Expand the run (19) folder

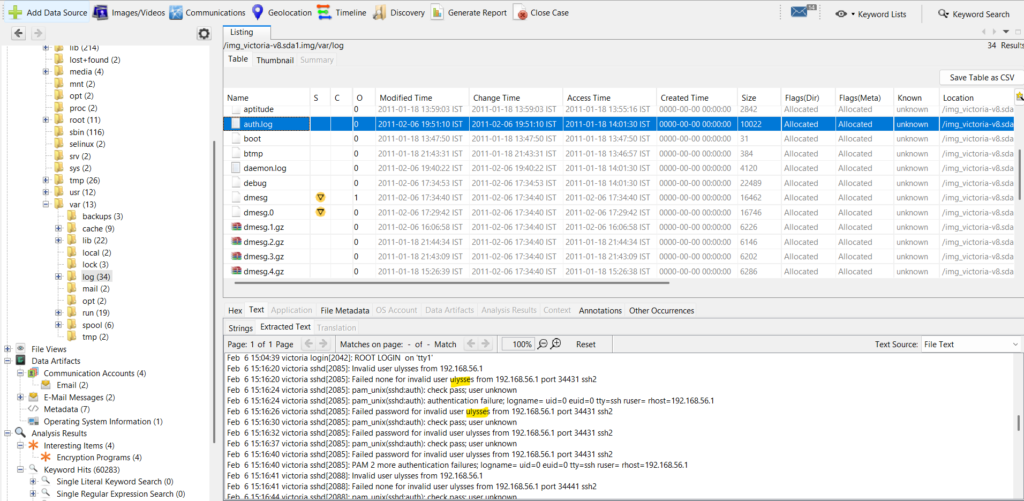[58, 313]
